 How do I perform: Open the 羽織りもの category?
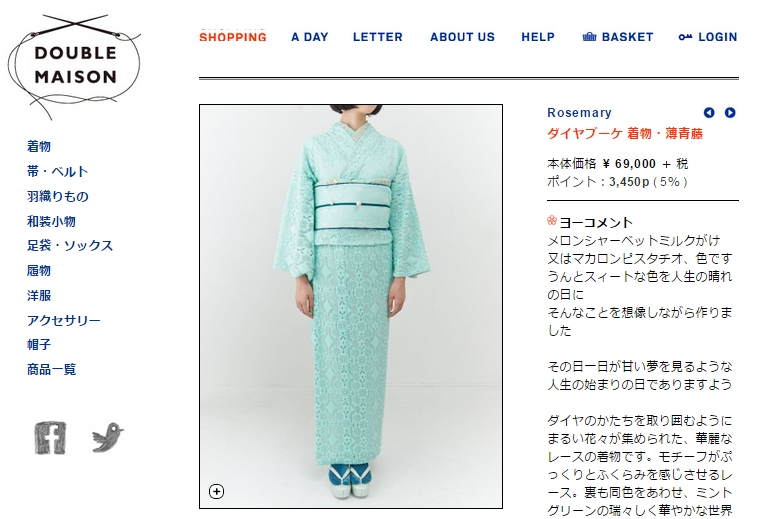(x=58, y=196)
